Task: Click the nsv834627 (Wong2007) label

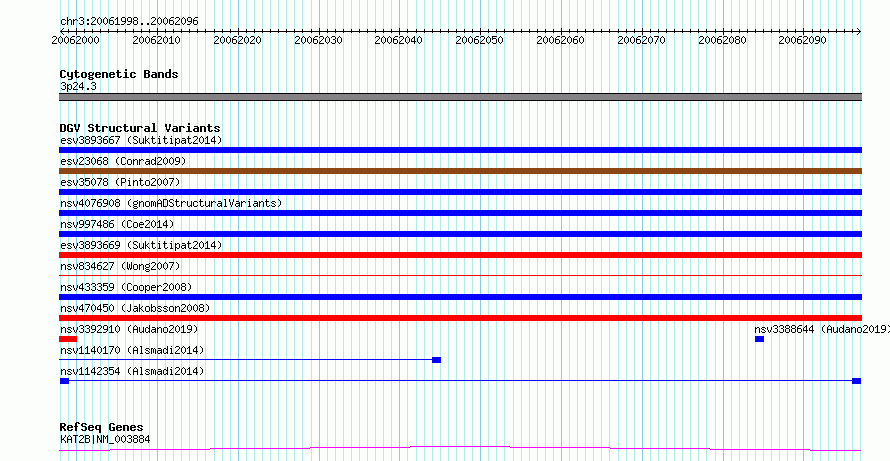Action: (120, 266)
